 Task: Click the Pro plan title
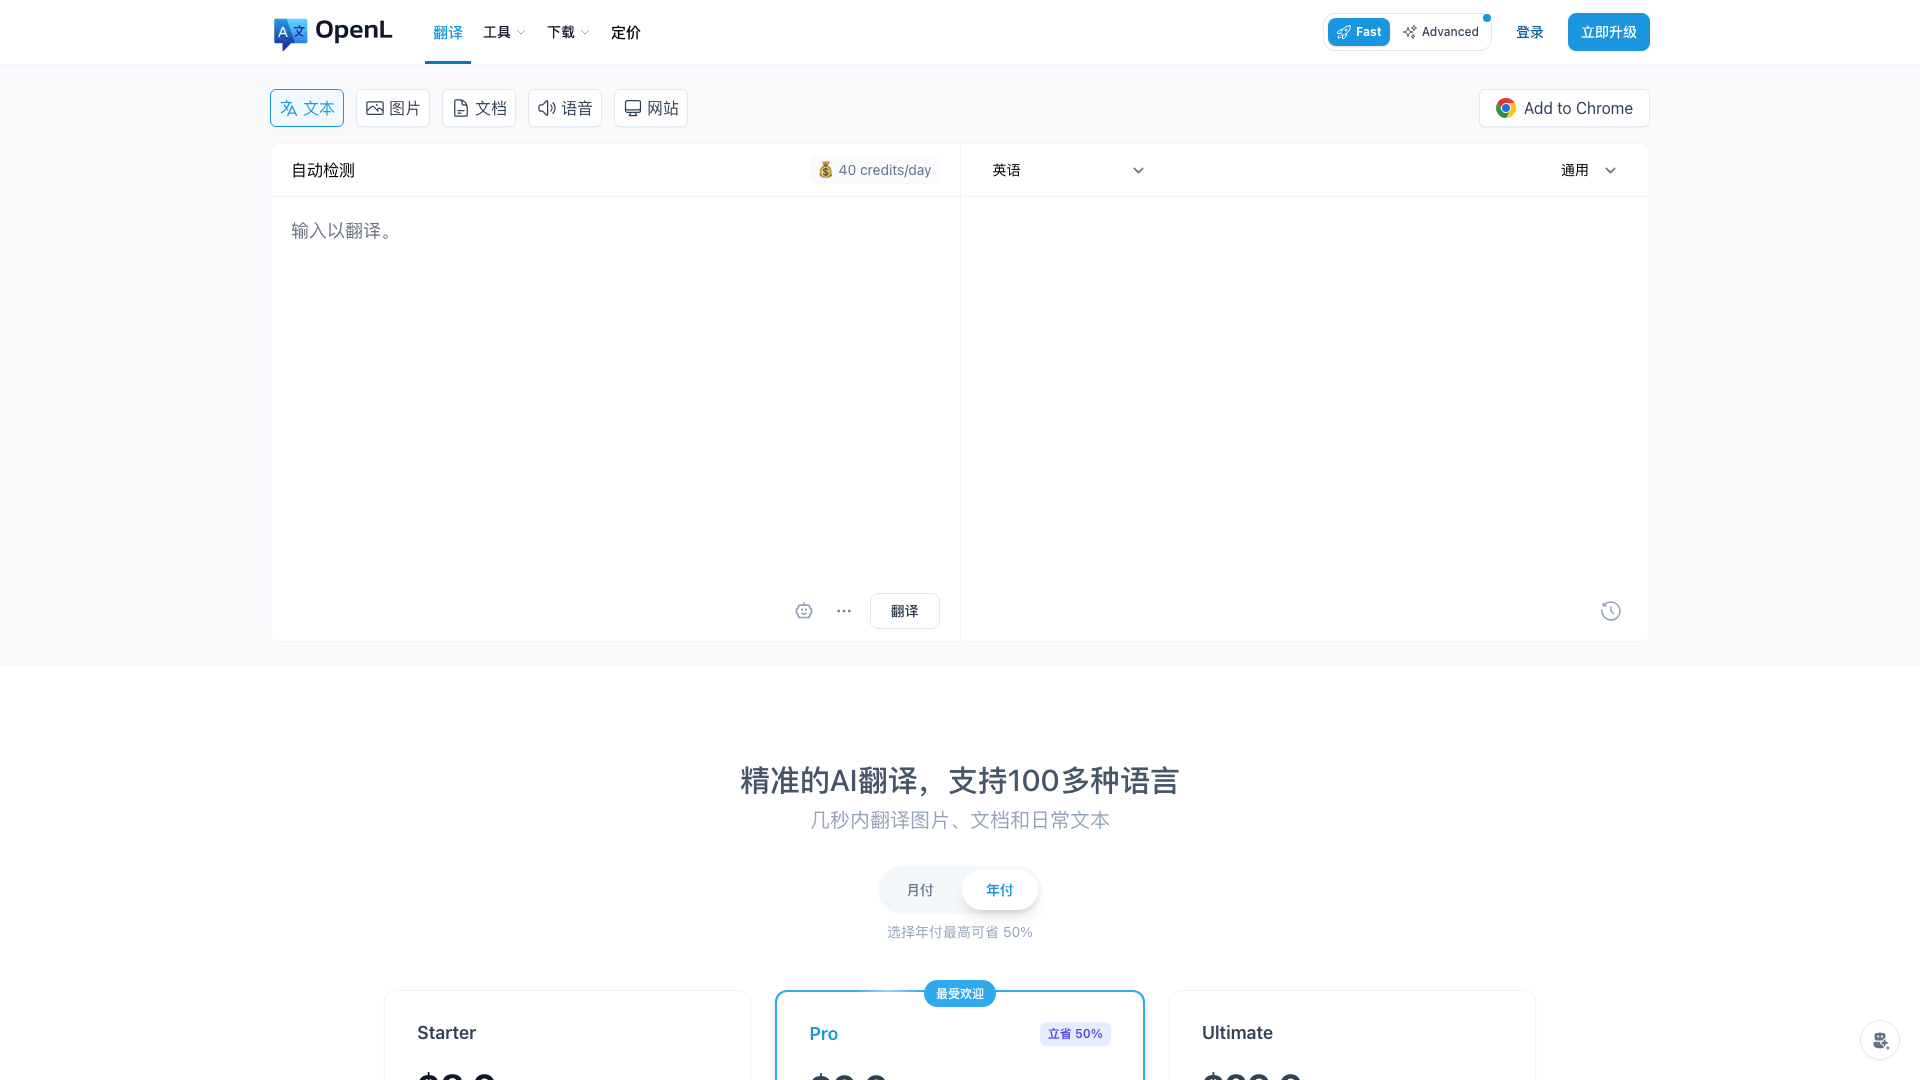[x=824, y=1034]
